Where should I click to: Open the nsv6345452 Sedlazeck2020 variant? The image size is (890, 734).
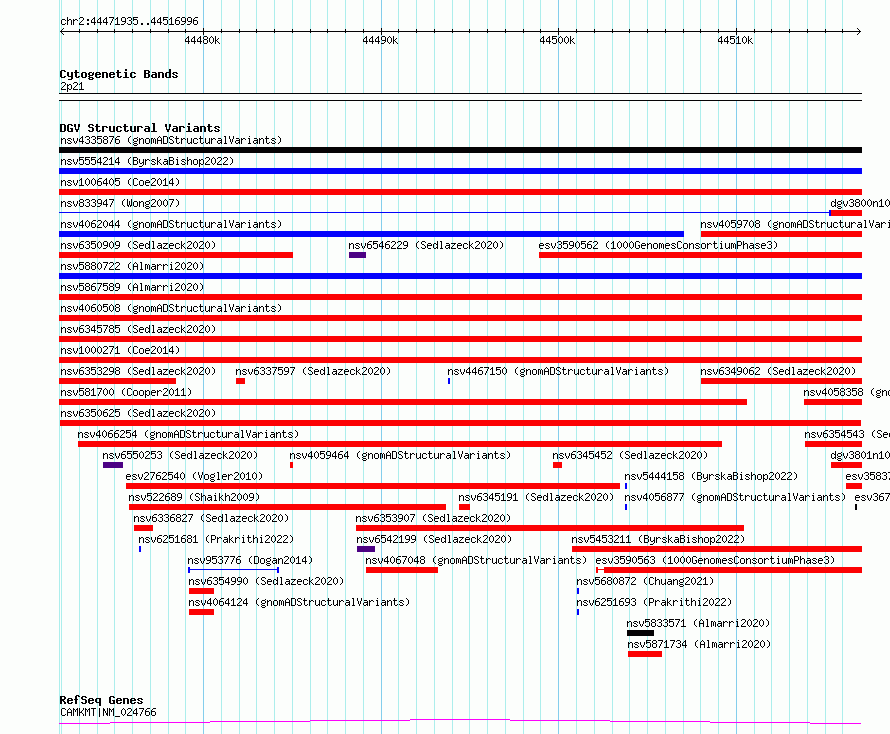pos(630,455)
